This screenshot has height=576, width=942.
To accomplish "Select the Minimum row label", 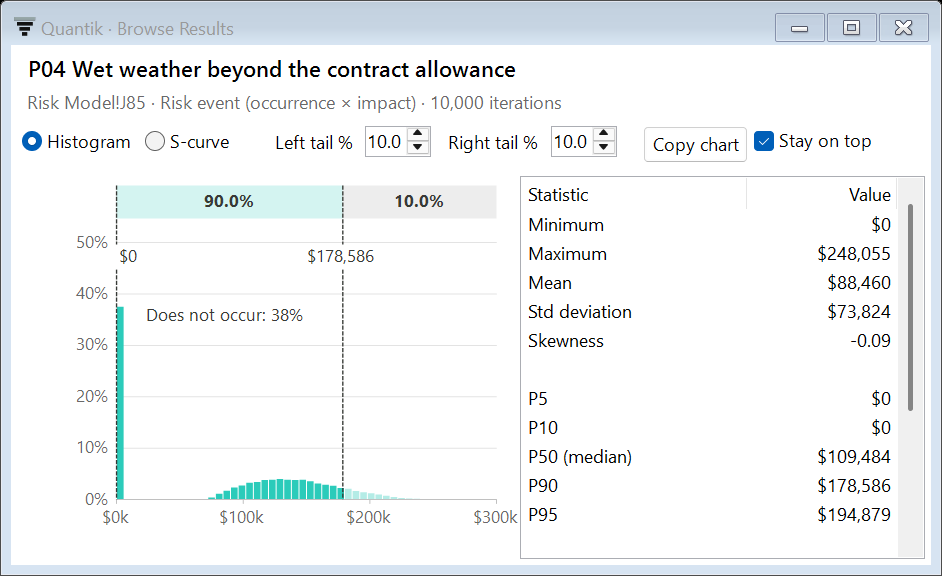I will (565, 225).
